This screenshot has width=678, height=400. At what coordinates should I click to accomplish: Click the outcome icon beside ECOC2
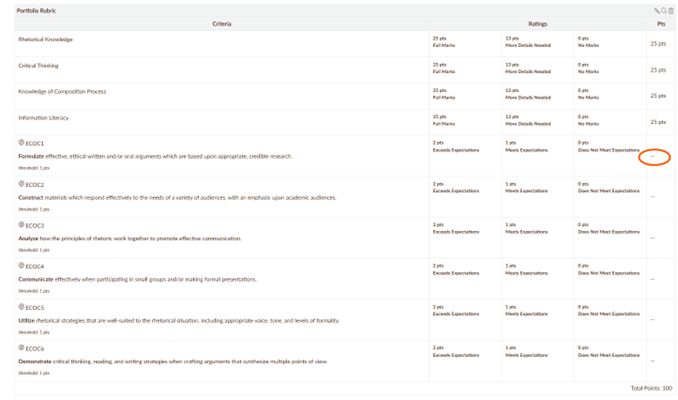click(21, 184)
